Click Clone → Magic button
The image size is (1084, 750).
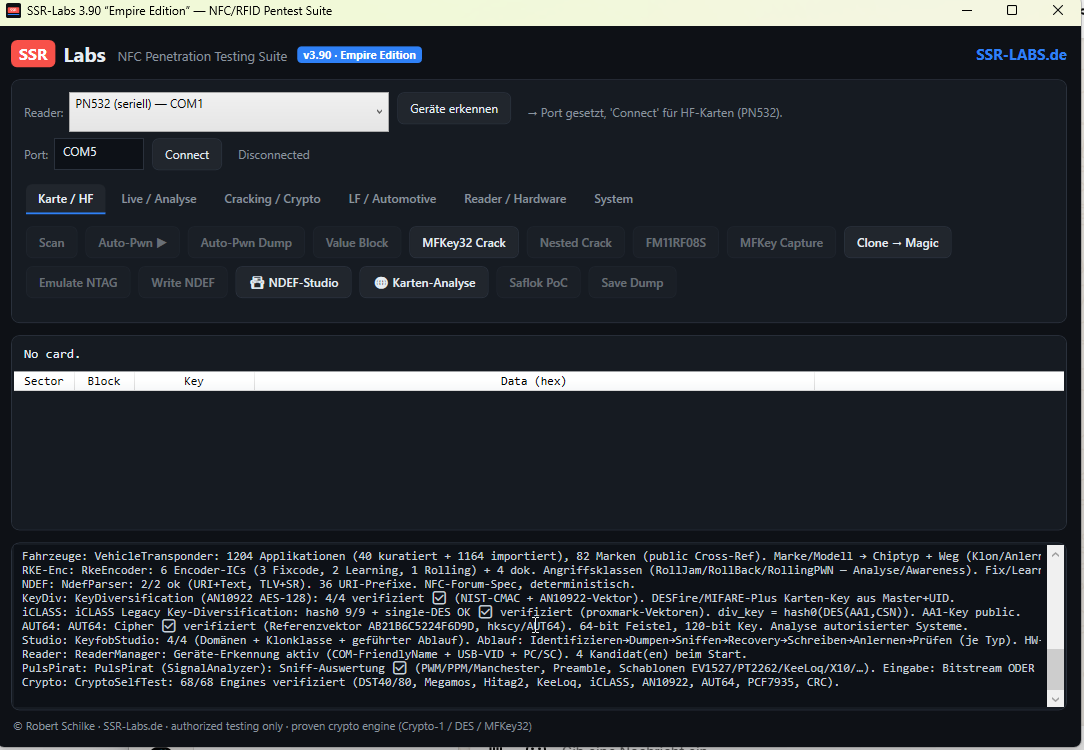click(897, 243)
